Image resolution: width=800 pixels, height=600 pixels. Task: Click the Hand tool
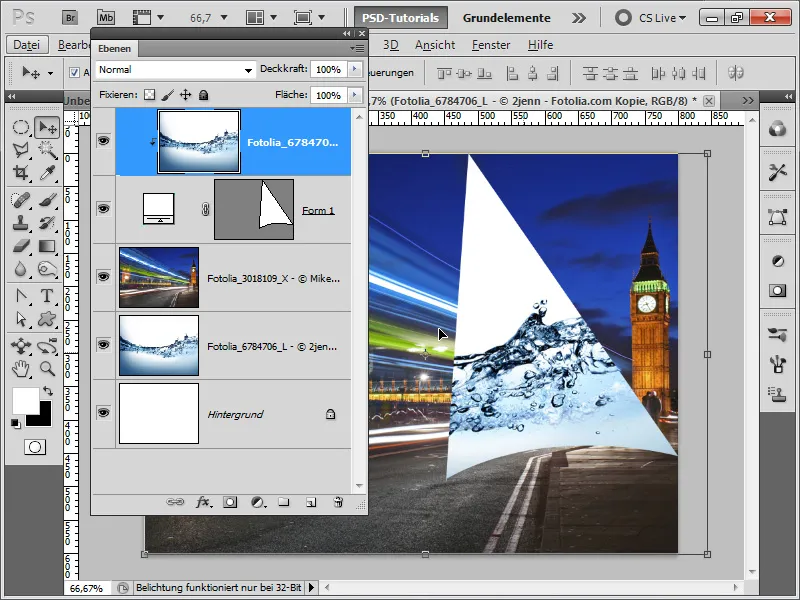coord(21,369)
